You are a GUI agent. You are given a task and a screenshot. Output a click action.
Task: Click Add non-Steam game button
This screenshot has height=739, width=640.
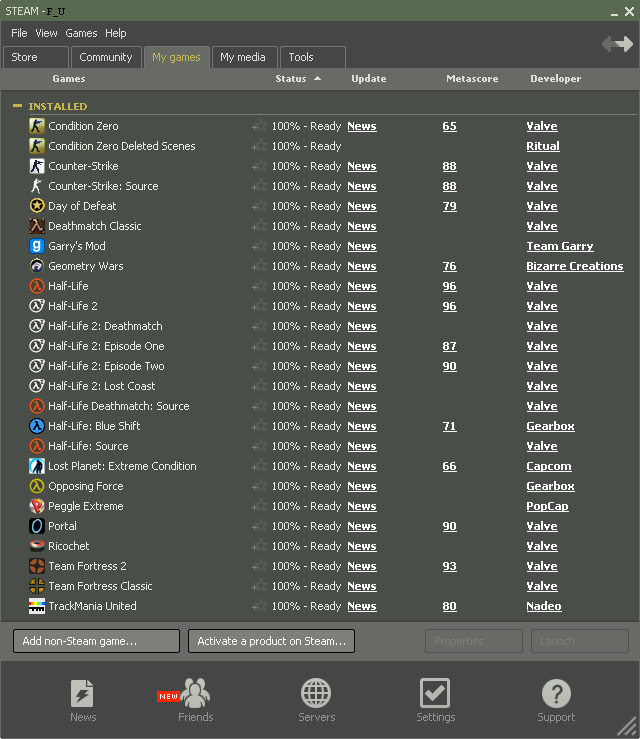click(96, 641)
